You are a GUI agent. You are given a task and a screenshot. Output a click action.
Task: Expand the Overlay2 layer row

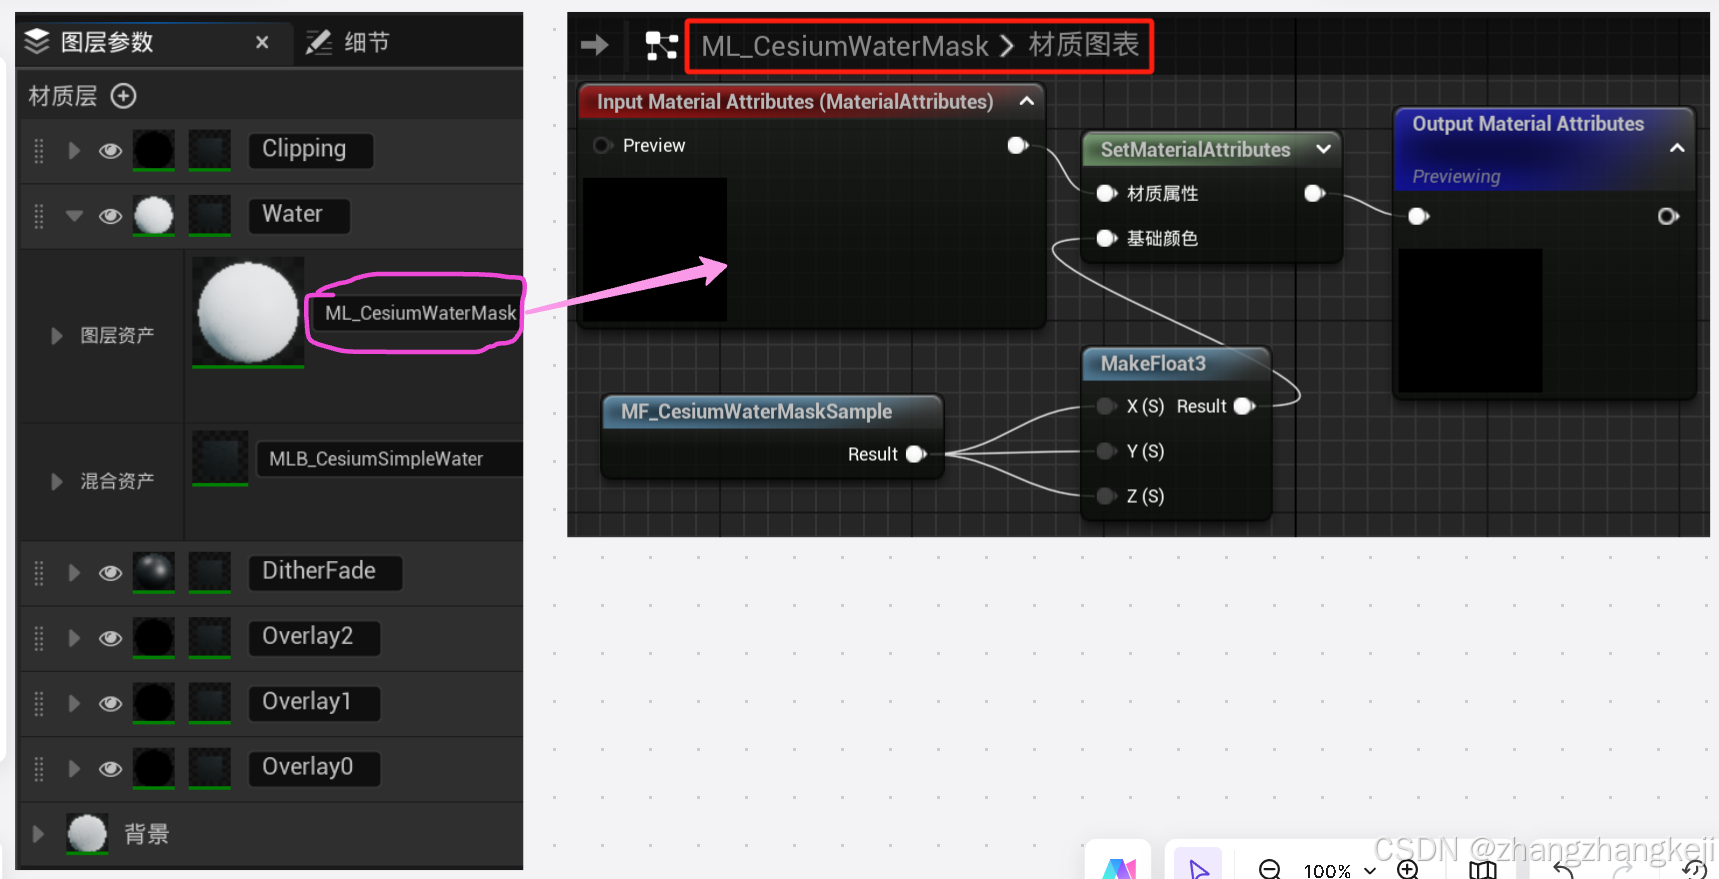pyautogui.click(x=74, y=638)
